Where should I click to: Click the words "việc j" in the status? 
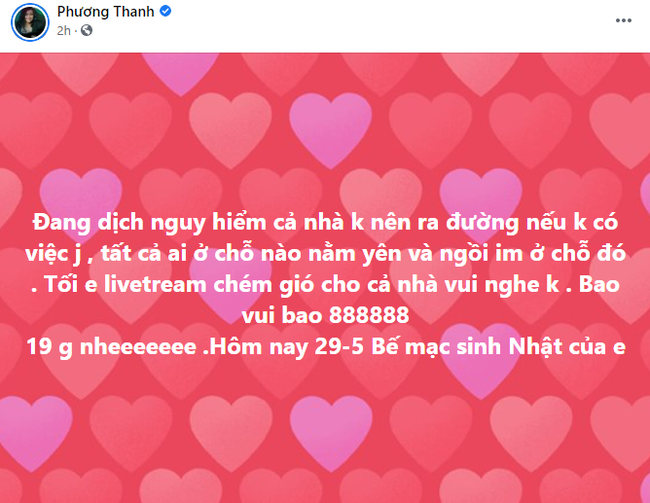pos(53,254)
